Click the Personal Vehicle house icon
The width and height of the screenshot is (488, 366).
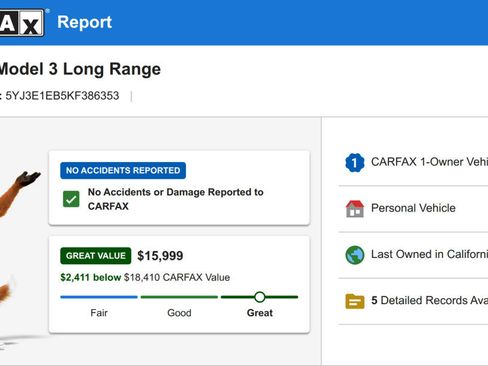pyautogui.click(x=355, y=209)
